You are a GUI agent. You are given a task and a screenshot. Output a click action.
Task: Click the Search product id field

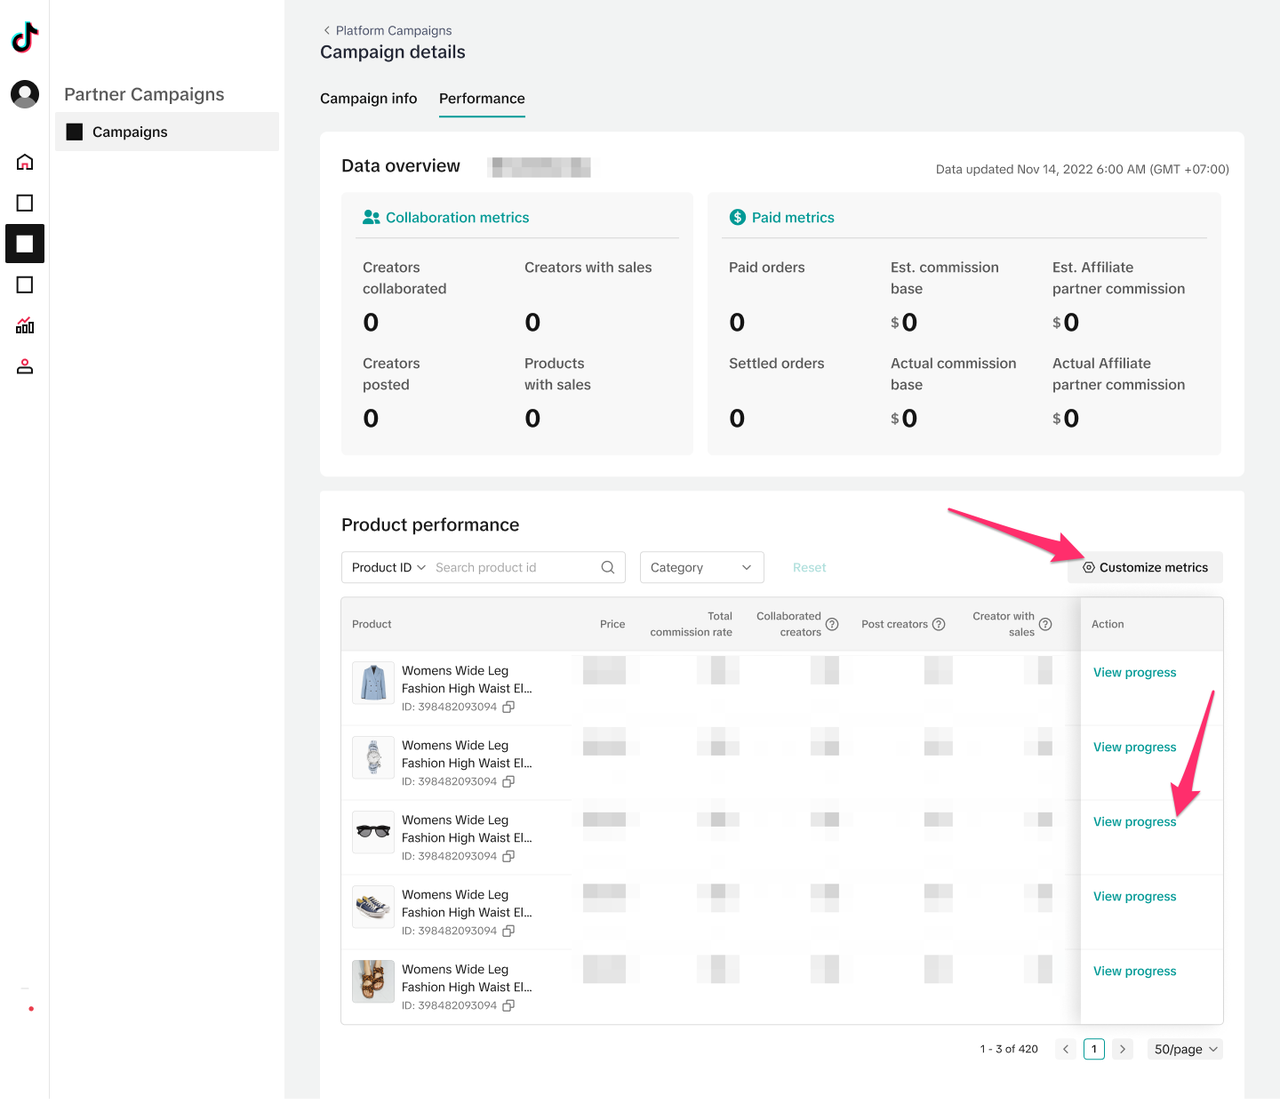514,567
